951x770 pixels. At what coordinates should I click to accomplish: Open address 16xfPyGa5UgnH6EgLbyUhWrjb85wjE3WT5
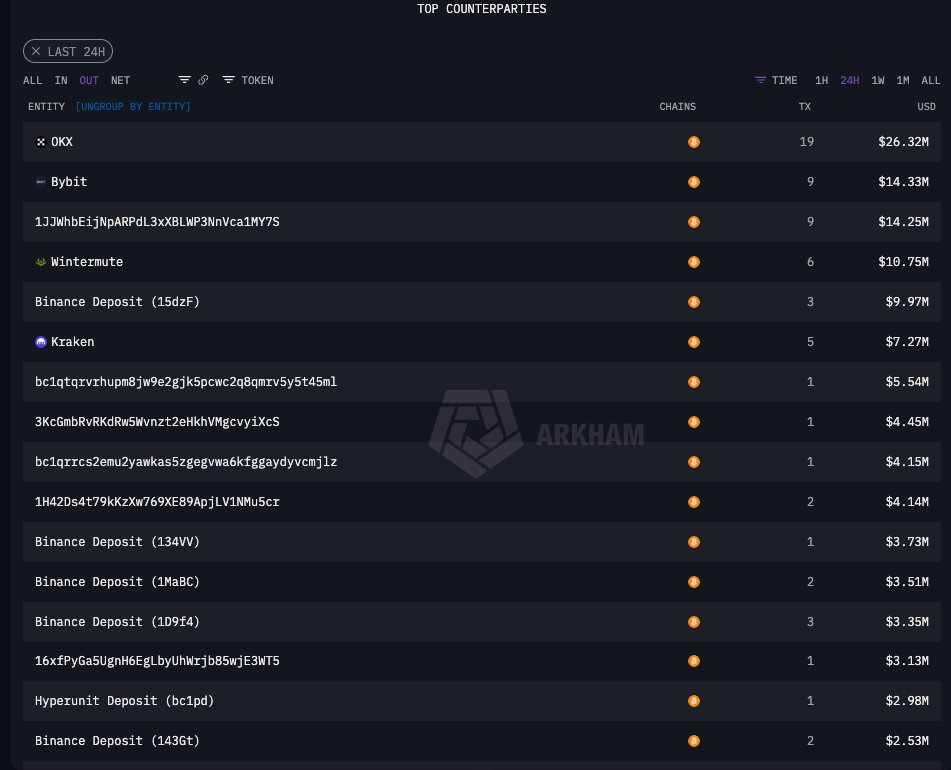point(157,661)
